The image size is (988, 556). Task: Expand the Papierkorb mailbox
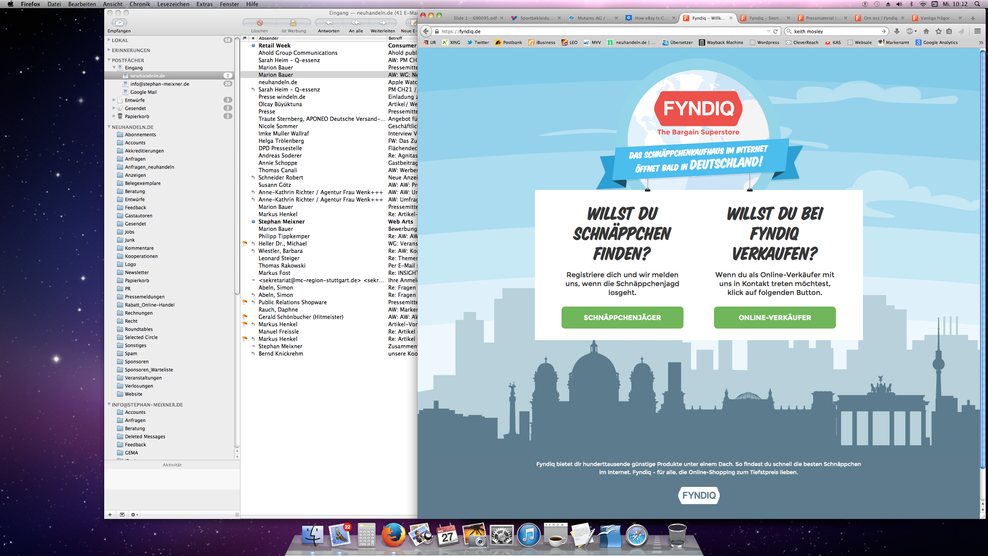(x=114, y=116)
